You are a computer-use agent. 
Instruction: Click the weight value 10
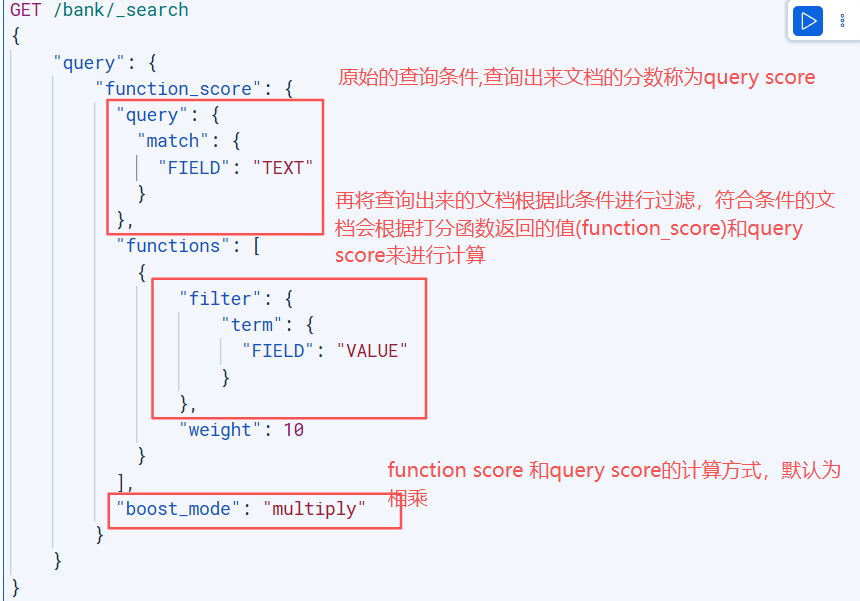pyautogui.click(x=293, y=430)
